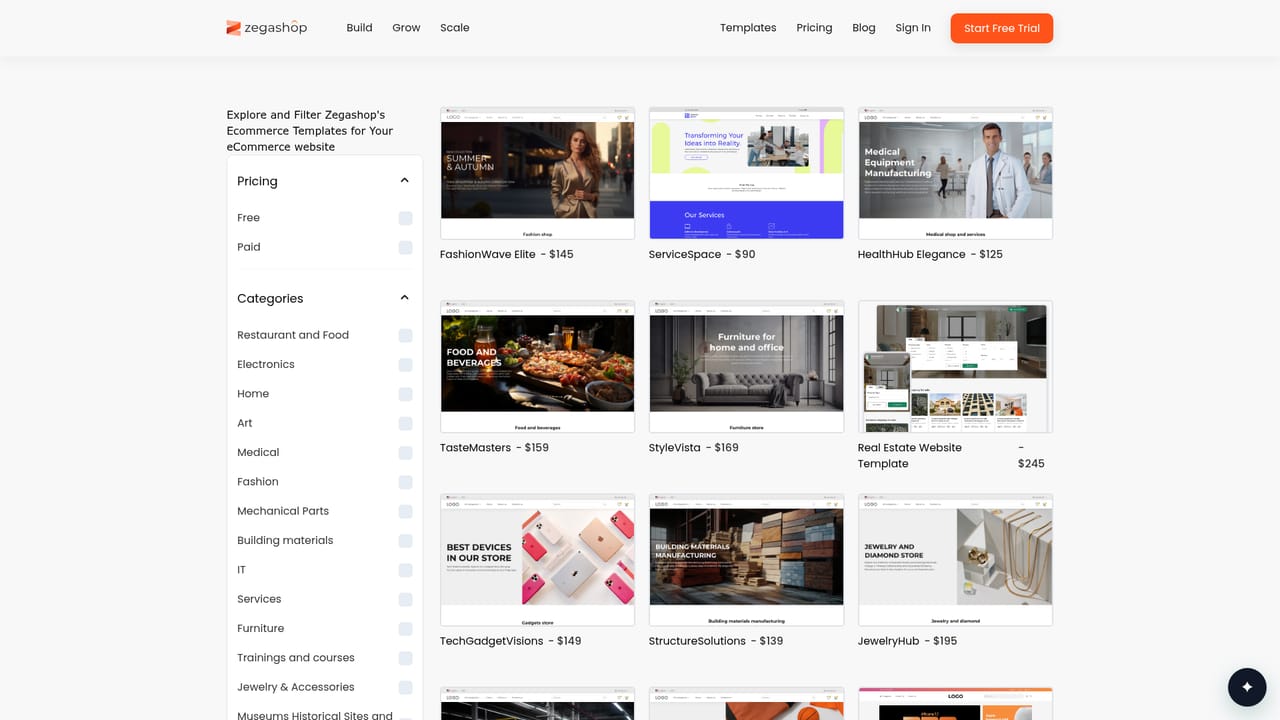Check the Electronics category box
1280x720 pixels.
pos(405,365)
